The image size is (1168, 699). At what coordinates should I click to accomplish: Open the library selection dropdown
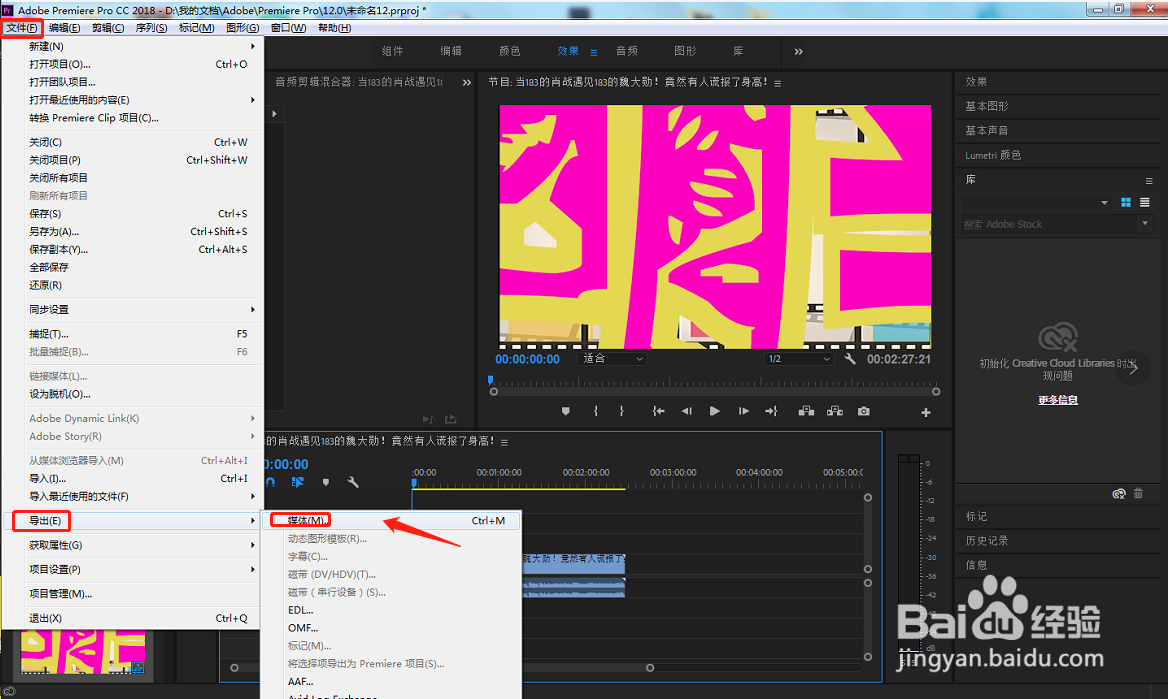click(x=1035, y=203)
